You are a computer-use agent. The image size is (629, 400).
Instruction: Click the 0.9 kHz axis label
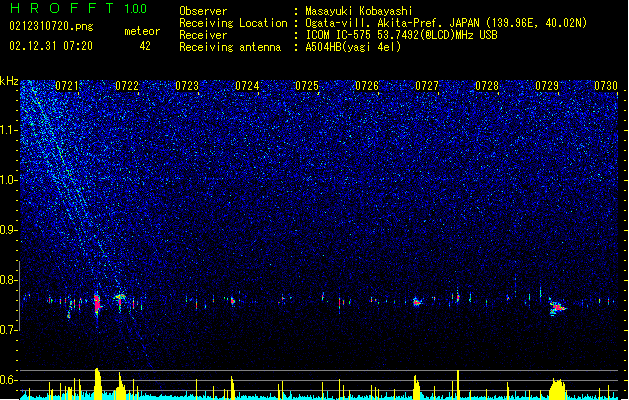coord(9,230)
